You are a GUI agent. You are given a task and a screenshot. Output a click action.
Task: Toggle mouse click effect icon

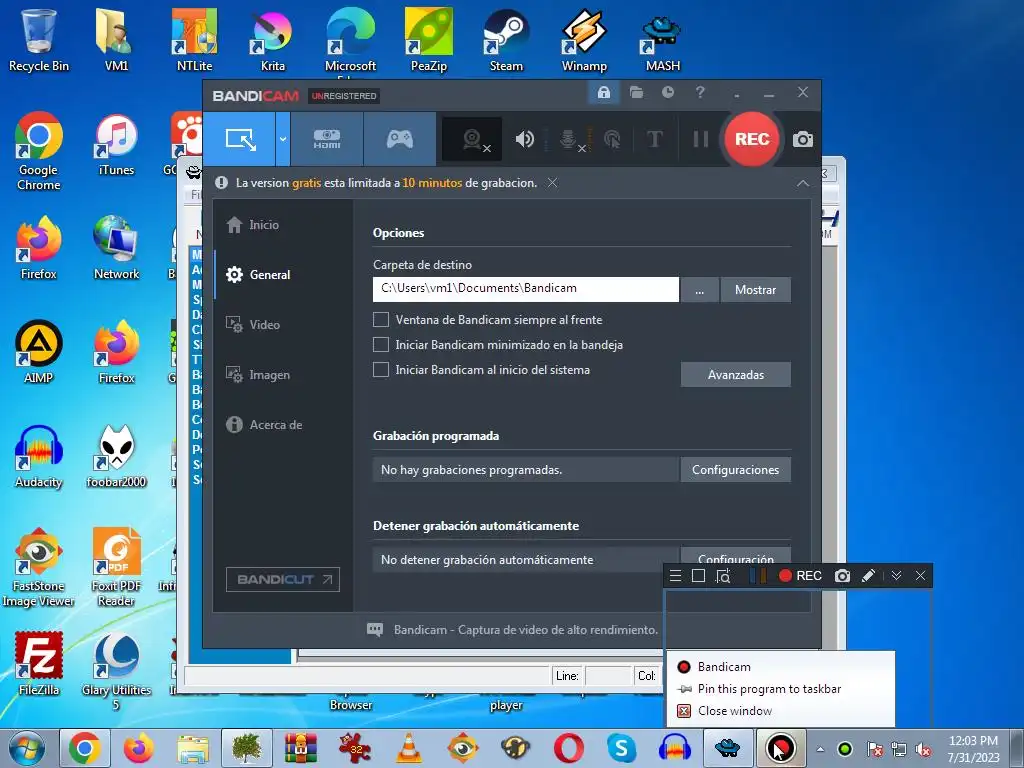[x=612, y=139]
